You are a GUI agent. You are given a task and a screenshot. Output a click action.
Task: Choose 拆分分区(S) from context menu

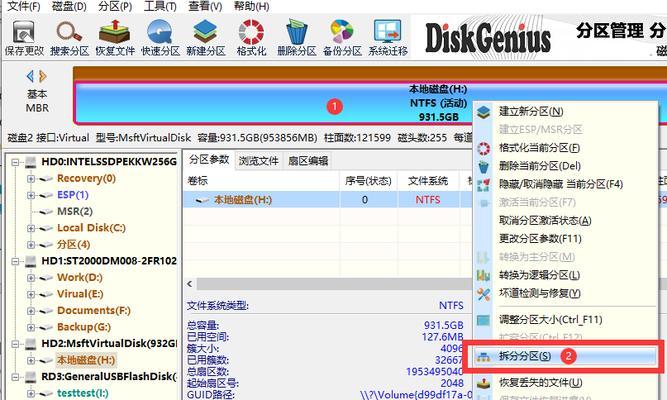coord(562,357)
